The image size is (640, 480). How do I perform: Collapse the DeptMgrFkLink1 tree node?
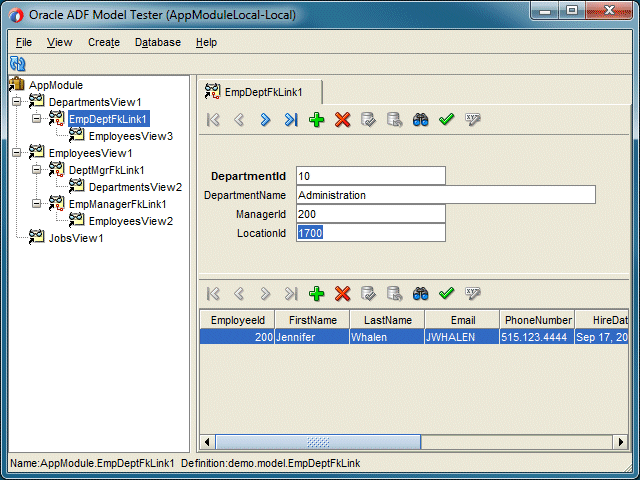(x=36, y=169)
